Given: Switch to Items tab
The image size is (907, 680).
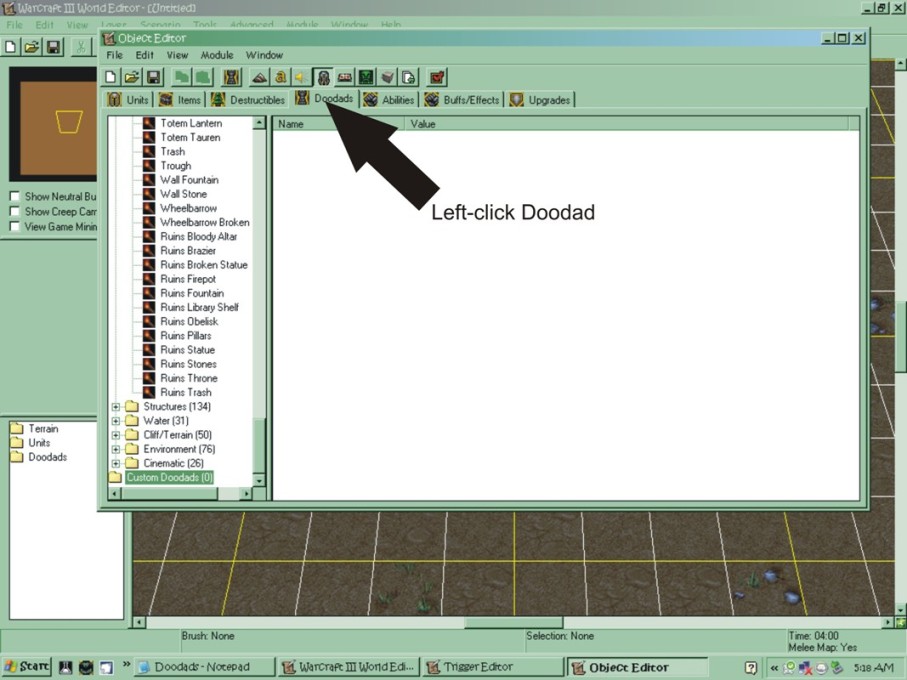Looking at the screenshot, I should (180, 99).
